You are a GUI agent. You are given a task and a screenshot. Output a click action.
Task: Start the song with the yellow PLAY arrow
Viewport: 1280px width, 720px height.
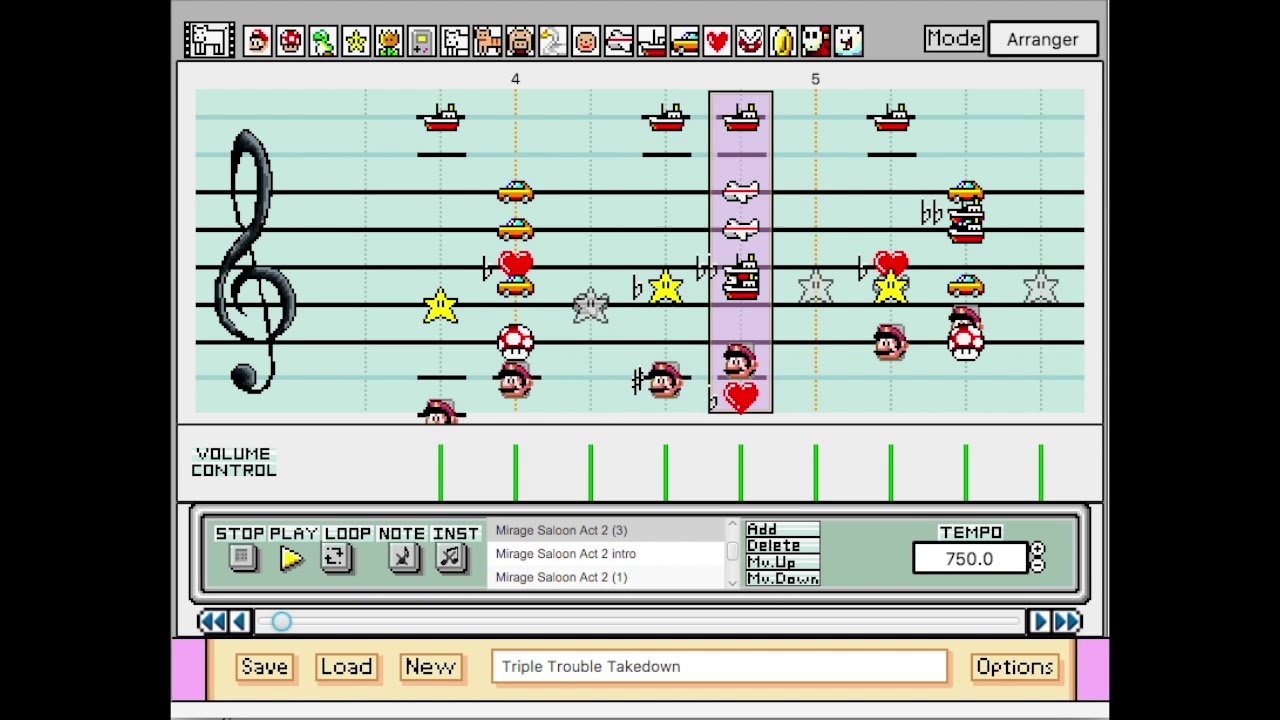[x=291, y=558]
